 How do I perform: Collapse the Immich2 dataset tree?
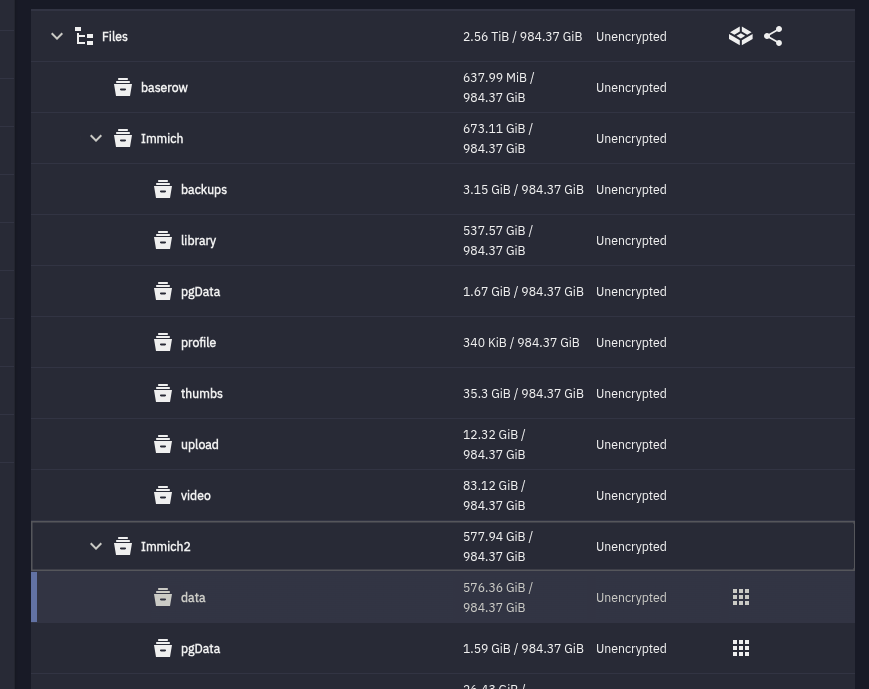[x=96, y=547]
